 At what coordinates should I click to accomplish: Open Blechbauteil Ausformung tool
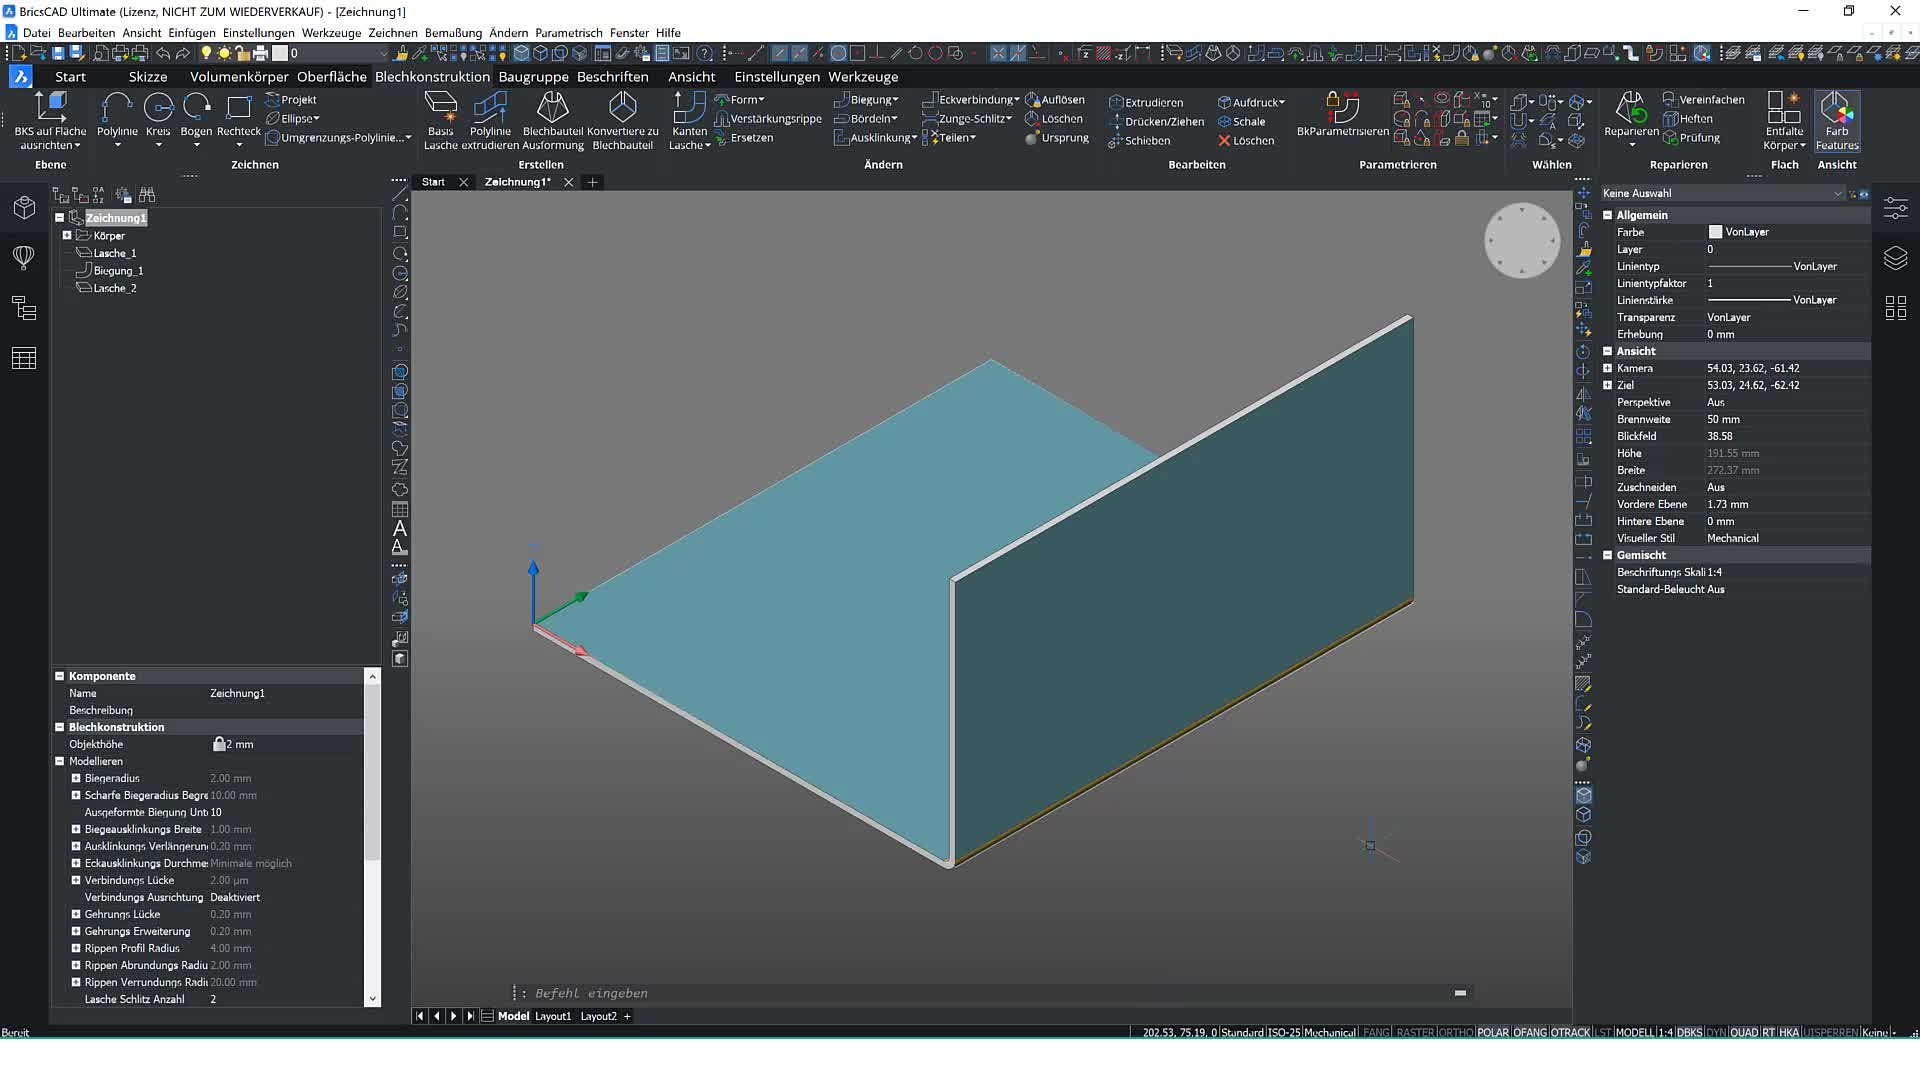click(x=553, y=120)
